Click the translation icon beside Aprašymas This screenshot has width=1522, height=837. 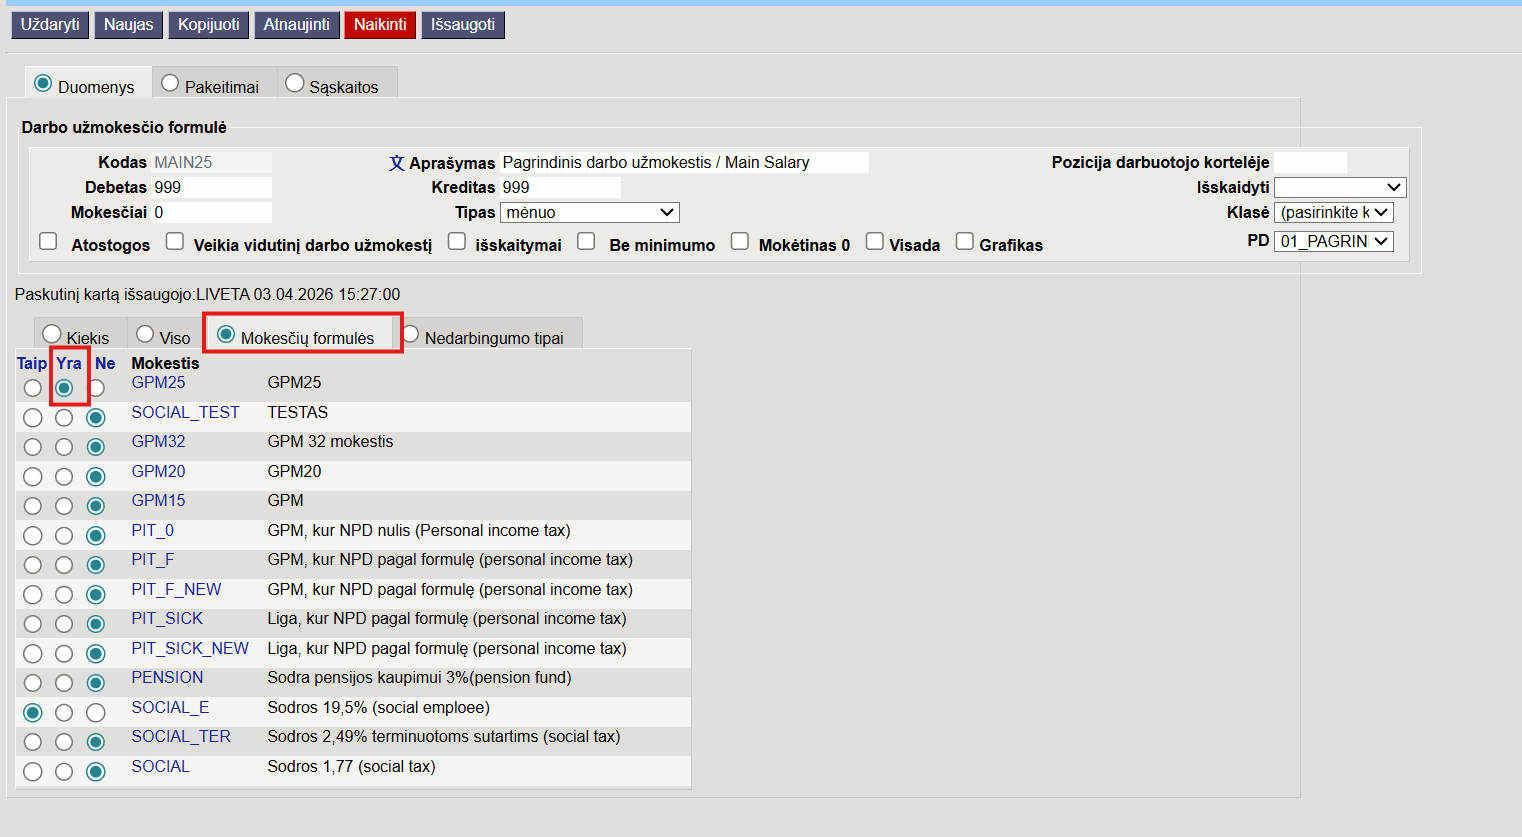tap(397, 163)
